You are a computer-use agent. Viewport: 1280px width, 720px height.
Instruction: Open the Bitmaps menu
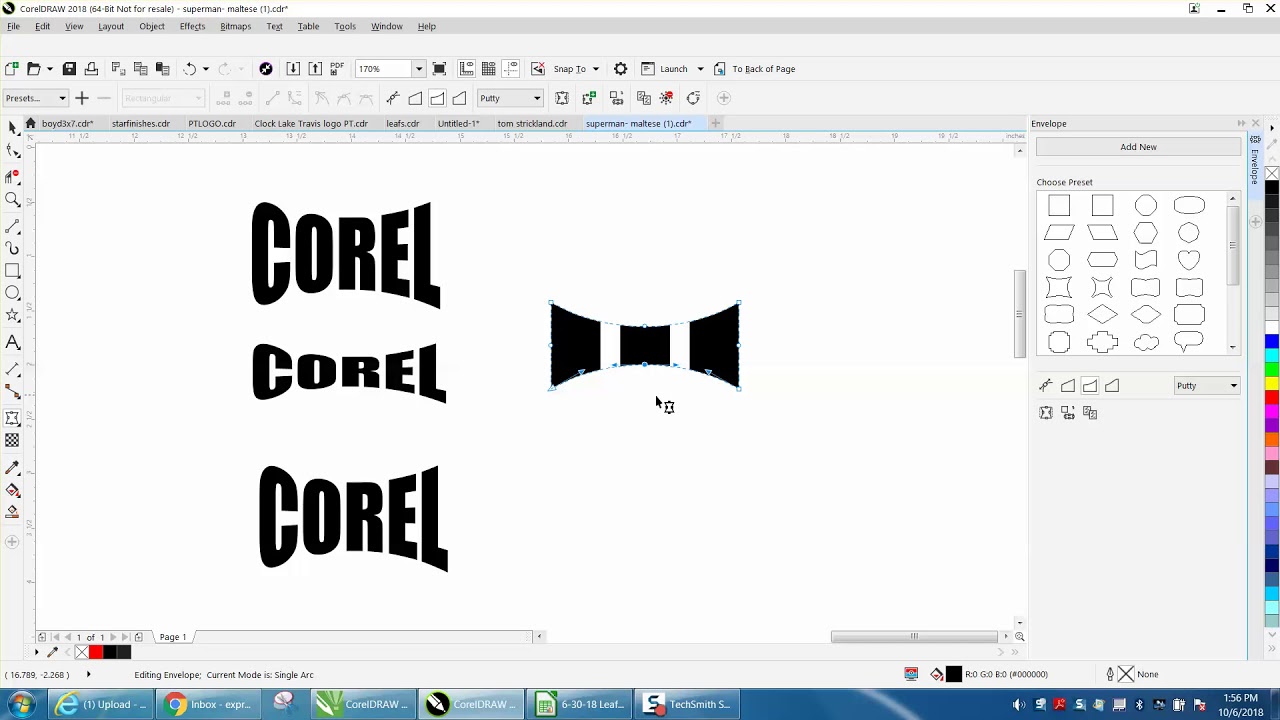pos(236,26)
